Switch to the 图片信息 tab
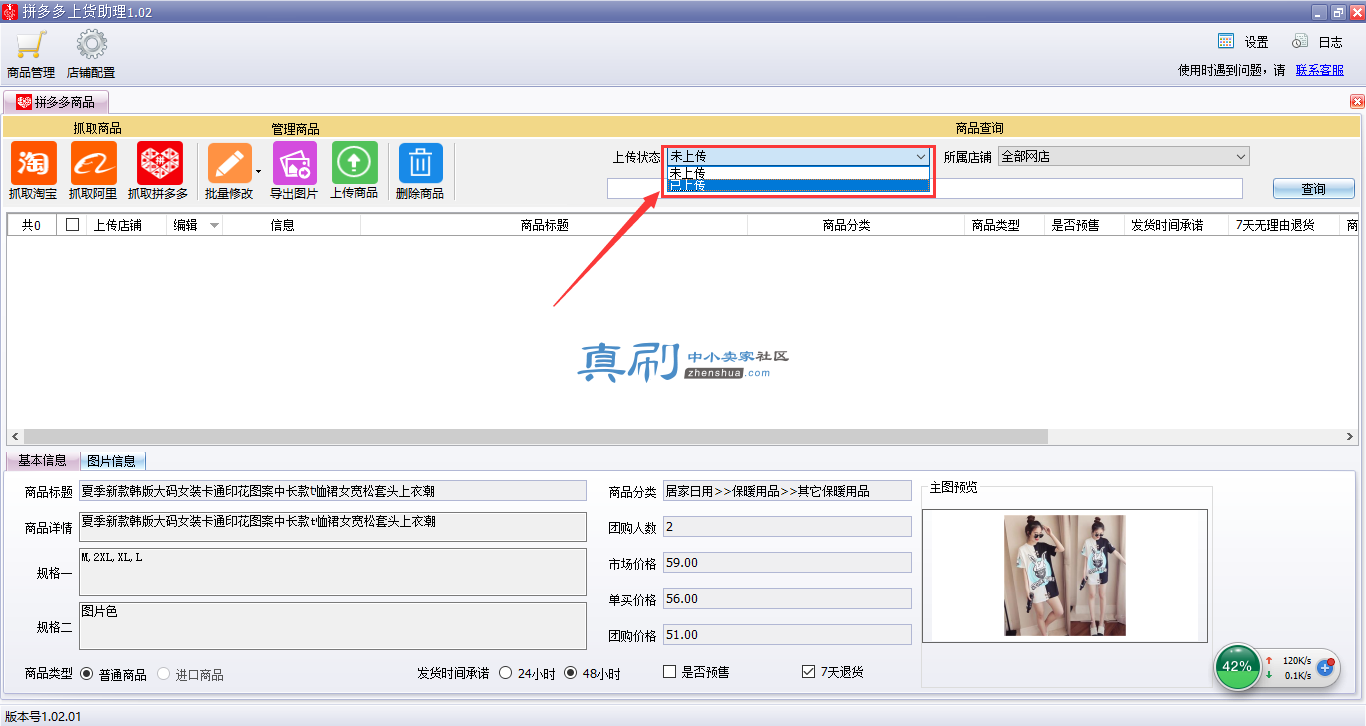The height and width of the screenshot is (726, 1366). [x=112, y=461]
